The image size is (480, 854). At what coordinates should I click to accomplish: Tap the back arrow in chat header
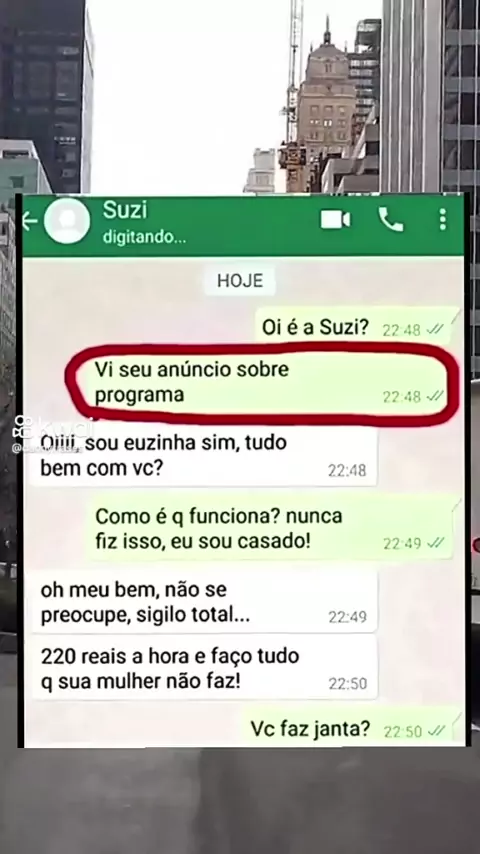click(30, 221)
